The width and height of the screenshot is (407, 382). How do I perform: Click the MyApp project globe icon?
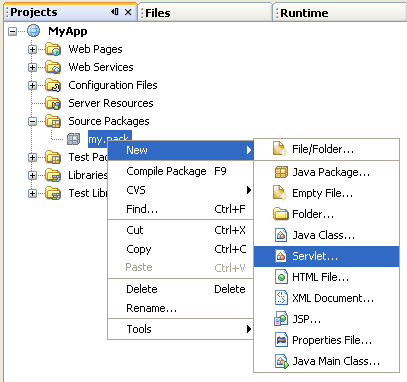click(33, 31)
